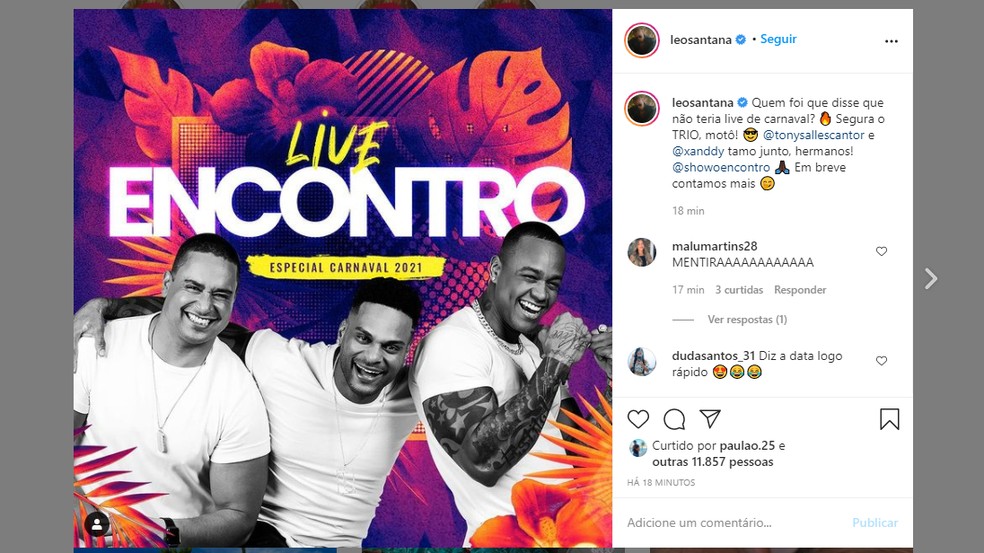Expand Ver respostas (1) replies
984x553 pixels.
click(x=747, y=319)
